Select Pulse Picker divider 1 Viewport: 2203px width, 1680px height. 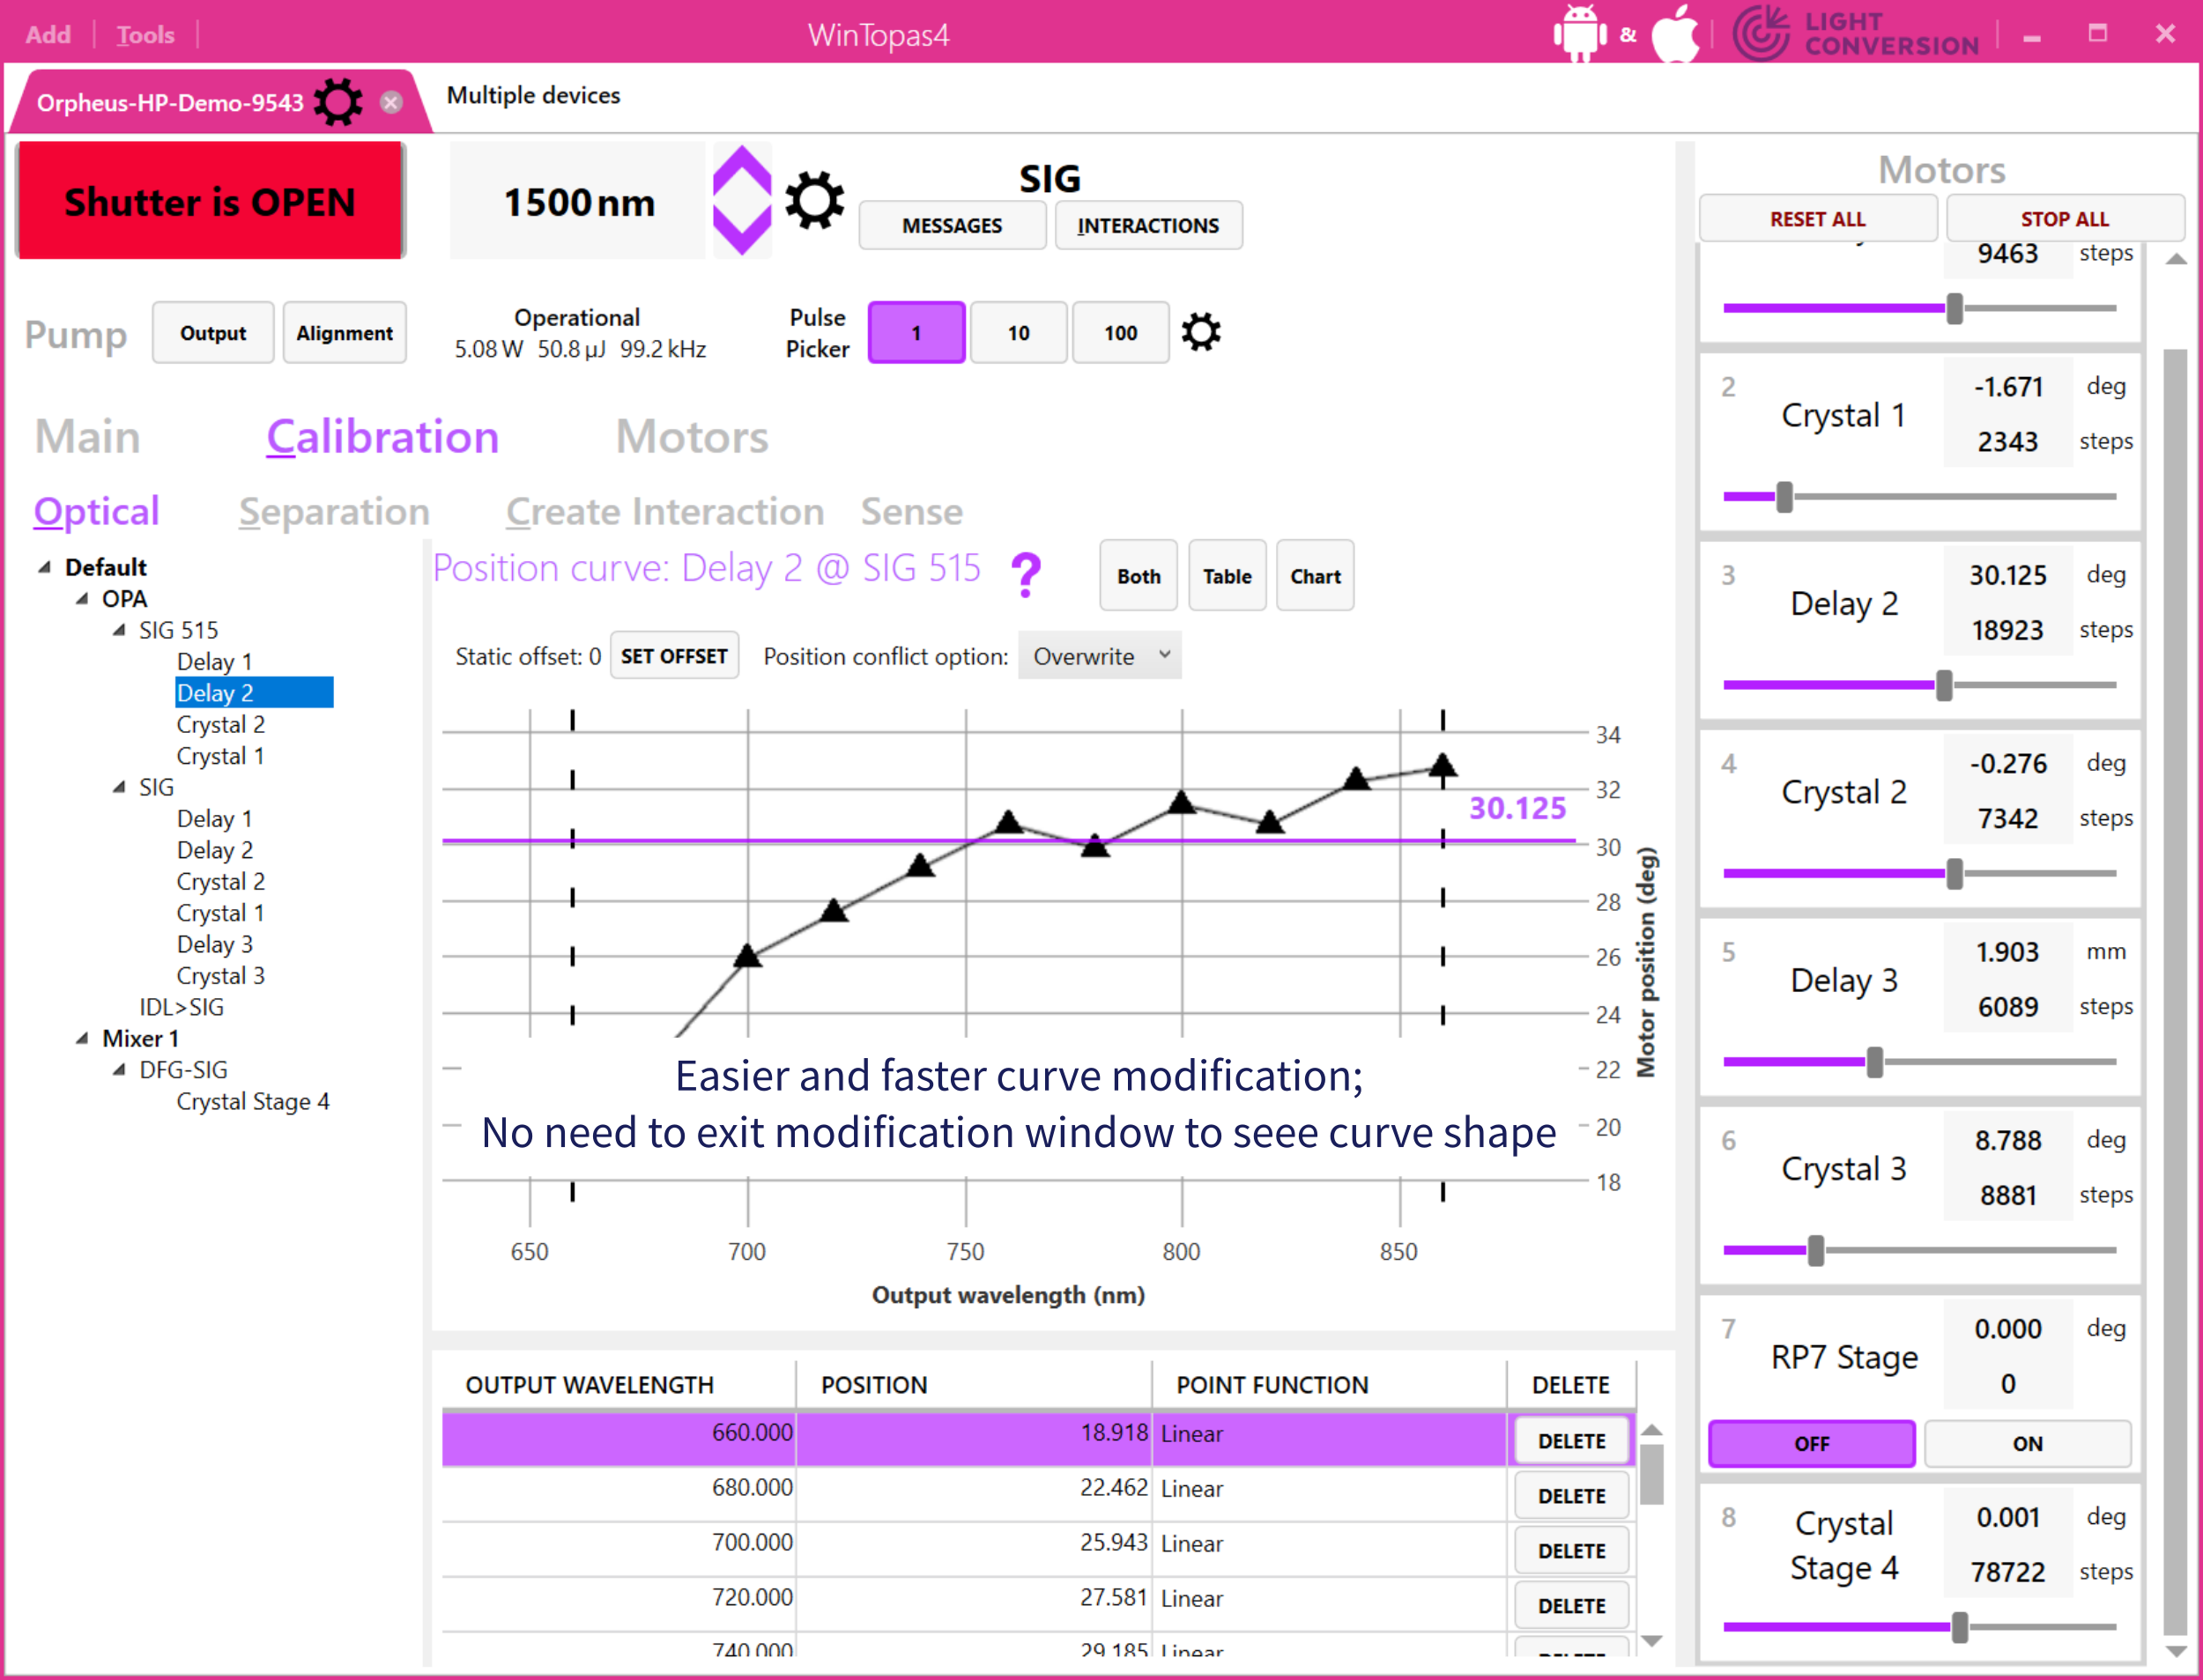click(916, 332)
